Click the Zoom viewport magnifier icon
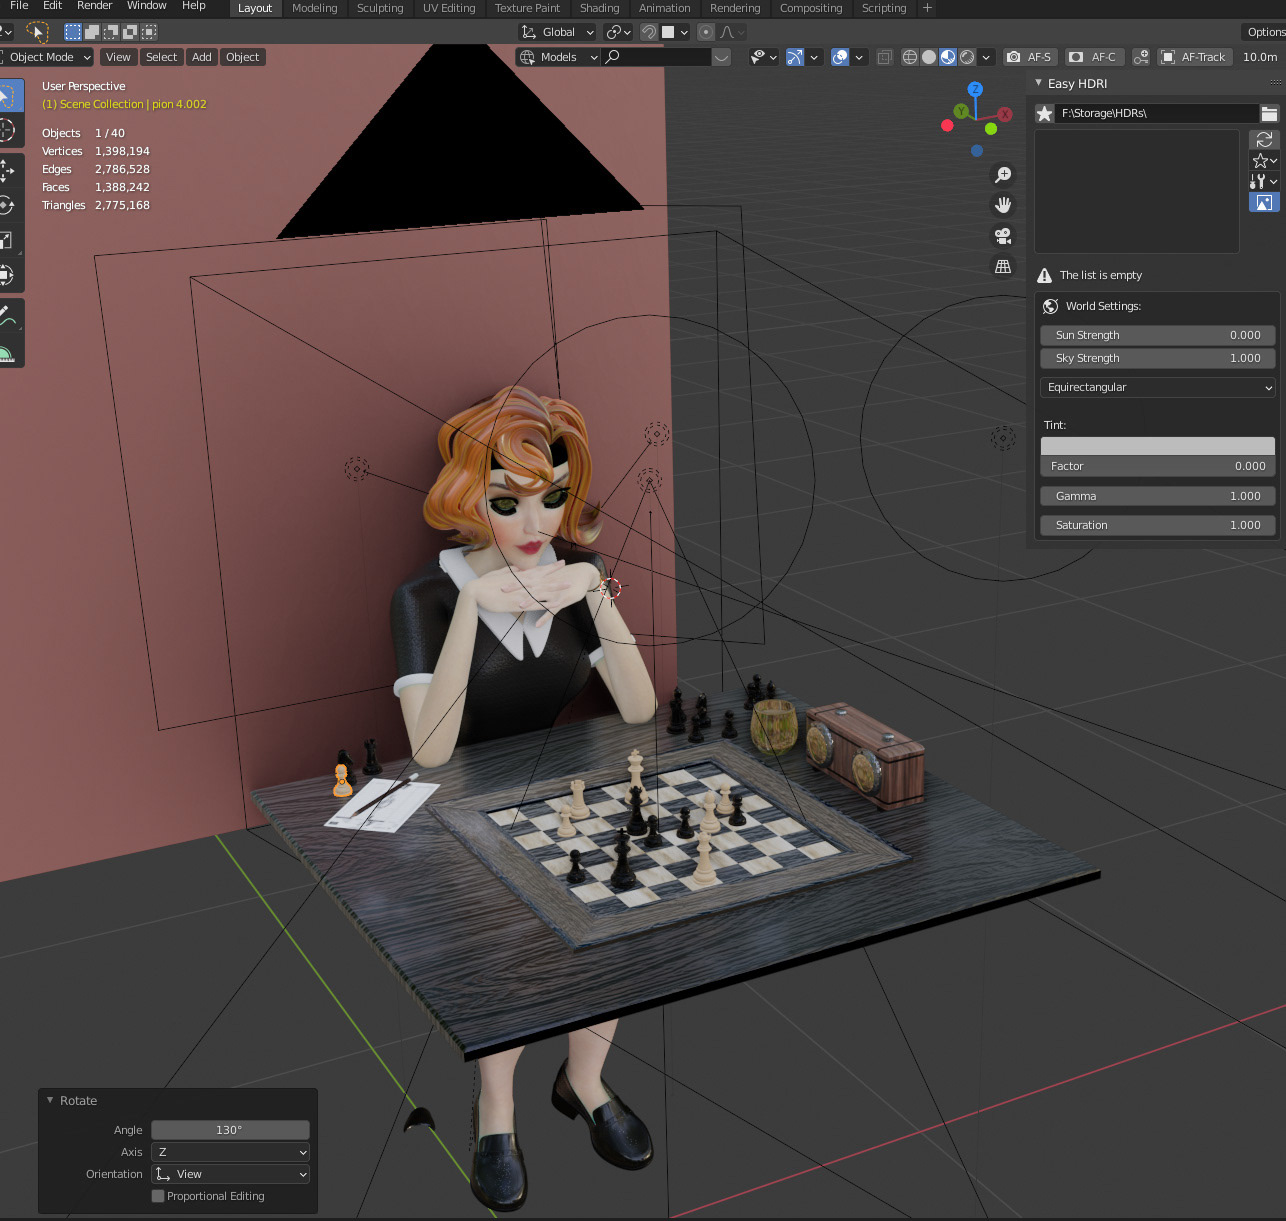Viewport: 1286px width, 1221px height. point(1003,175)
